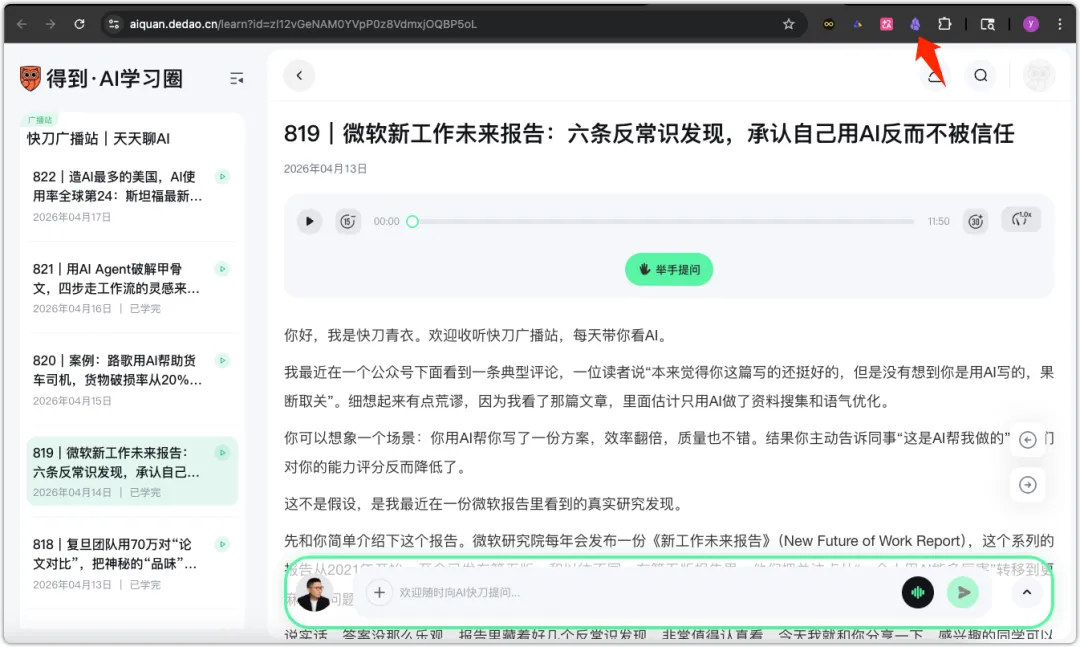Open the infinity-symbol browser extension
Image resolution: width=1080 pixels, height=647 pixels.
pyautogui.click(x=829, y=24)
